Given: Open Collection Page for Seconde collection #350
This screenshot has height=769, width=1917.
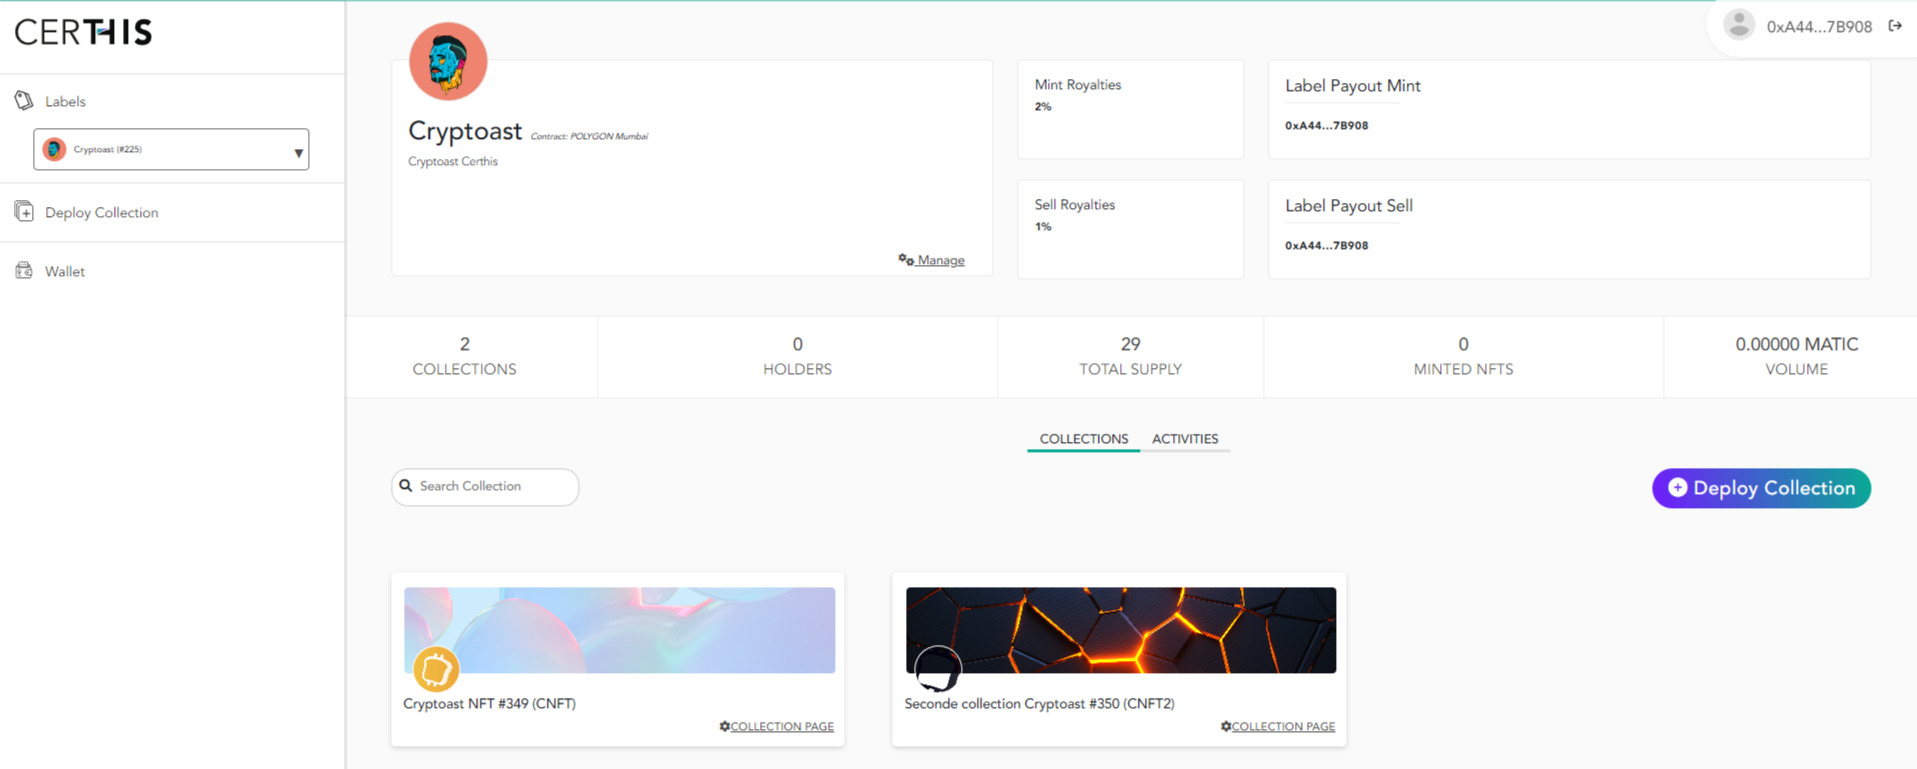Looking at the screenshot, I should click(x=1282, y=727).
